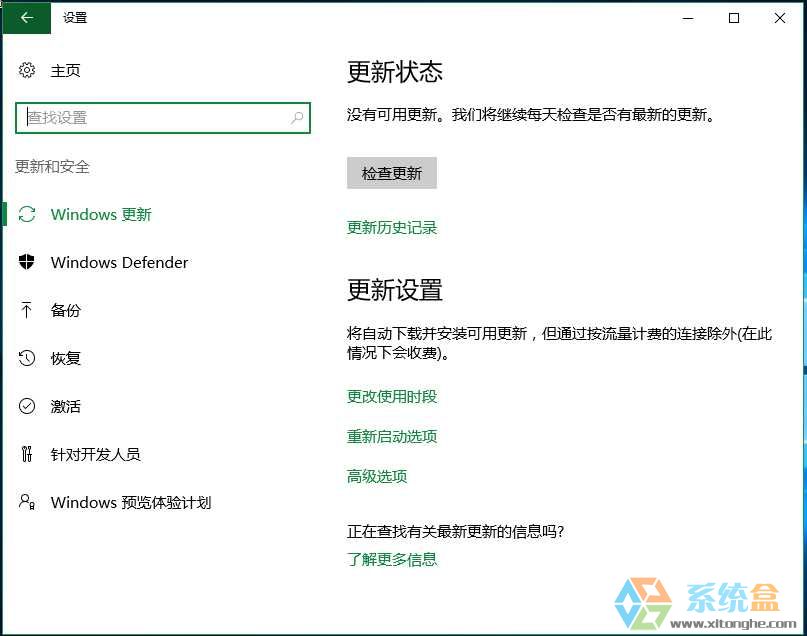Open the 高级选项 link
The height and width of the screenshot is (636, 807).
point(377,476)
